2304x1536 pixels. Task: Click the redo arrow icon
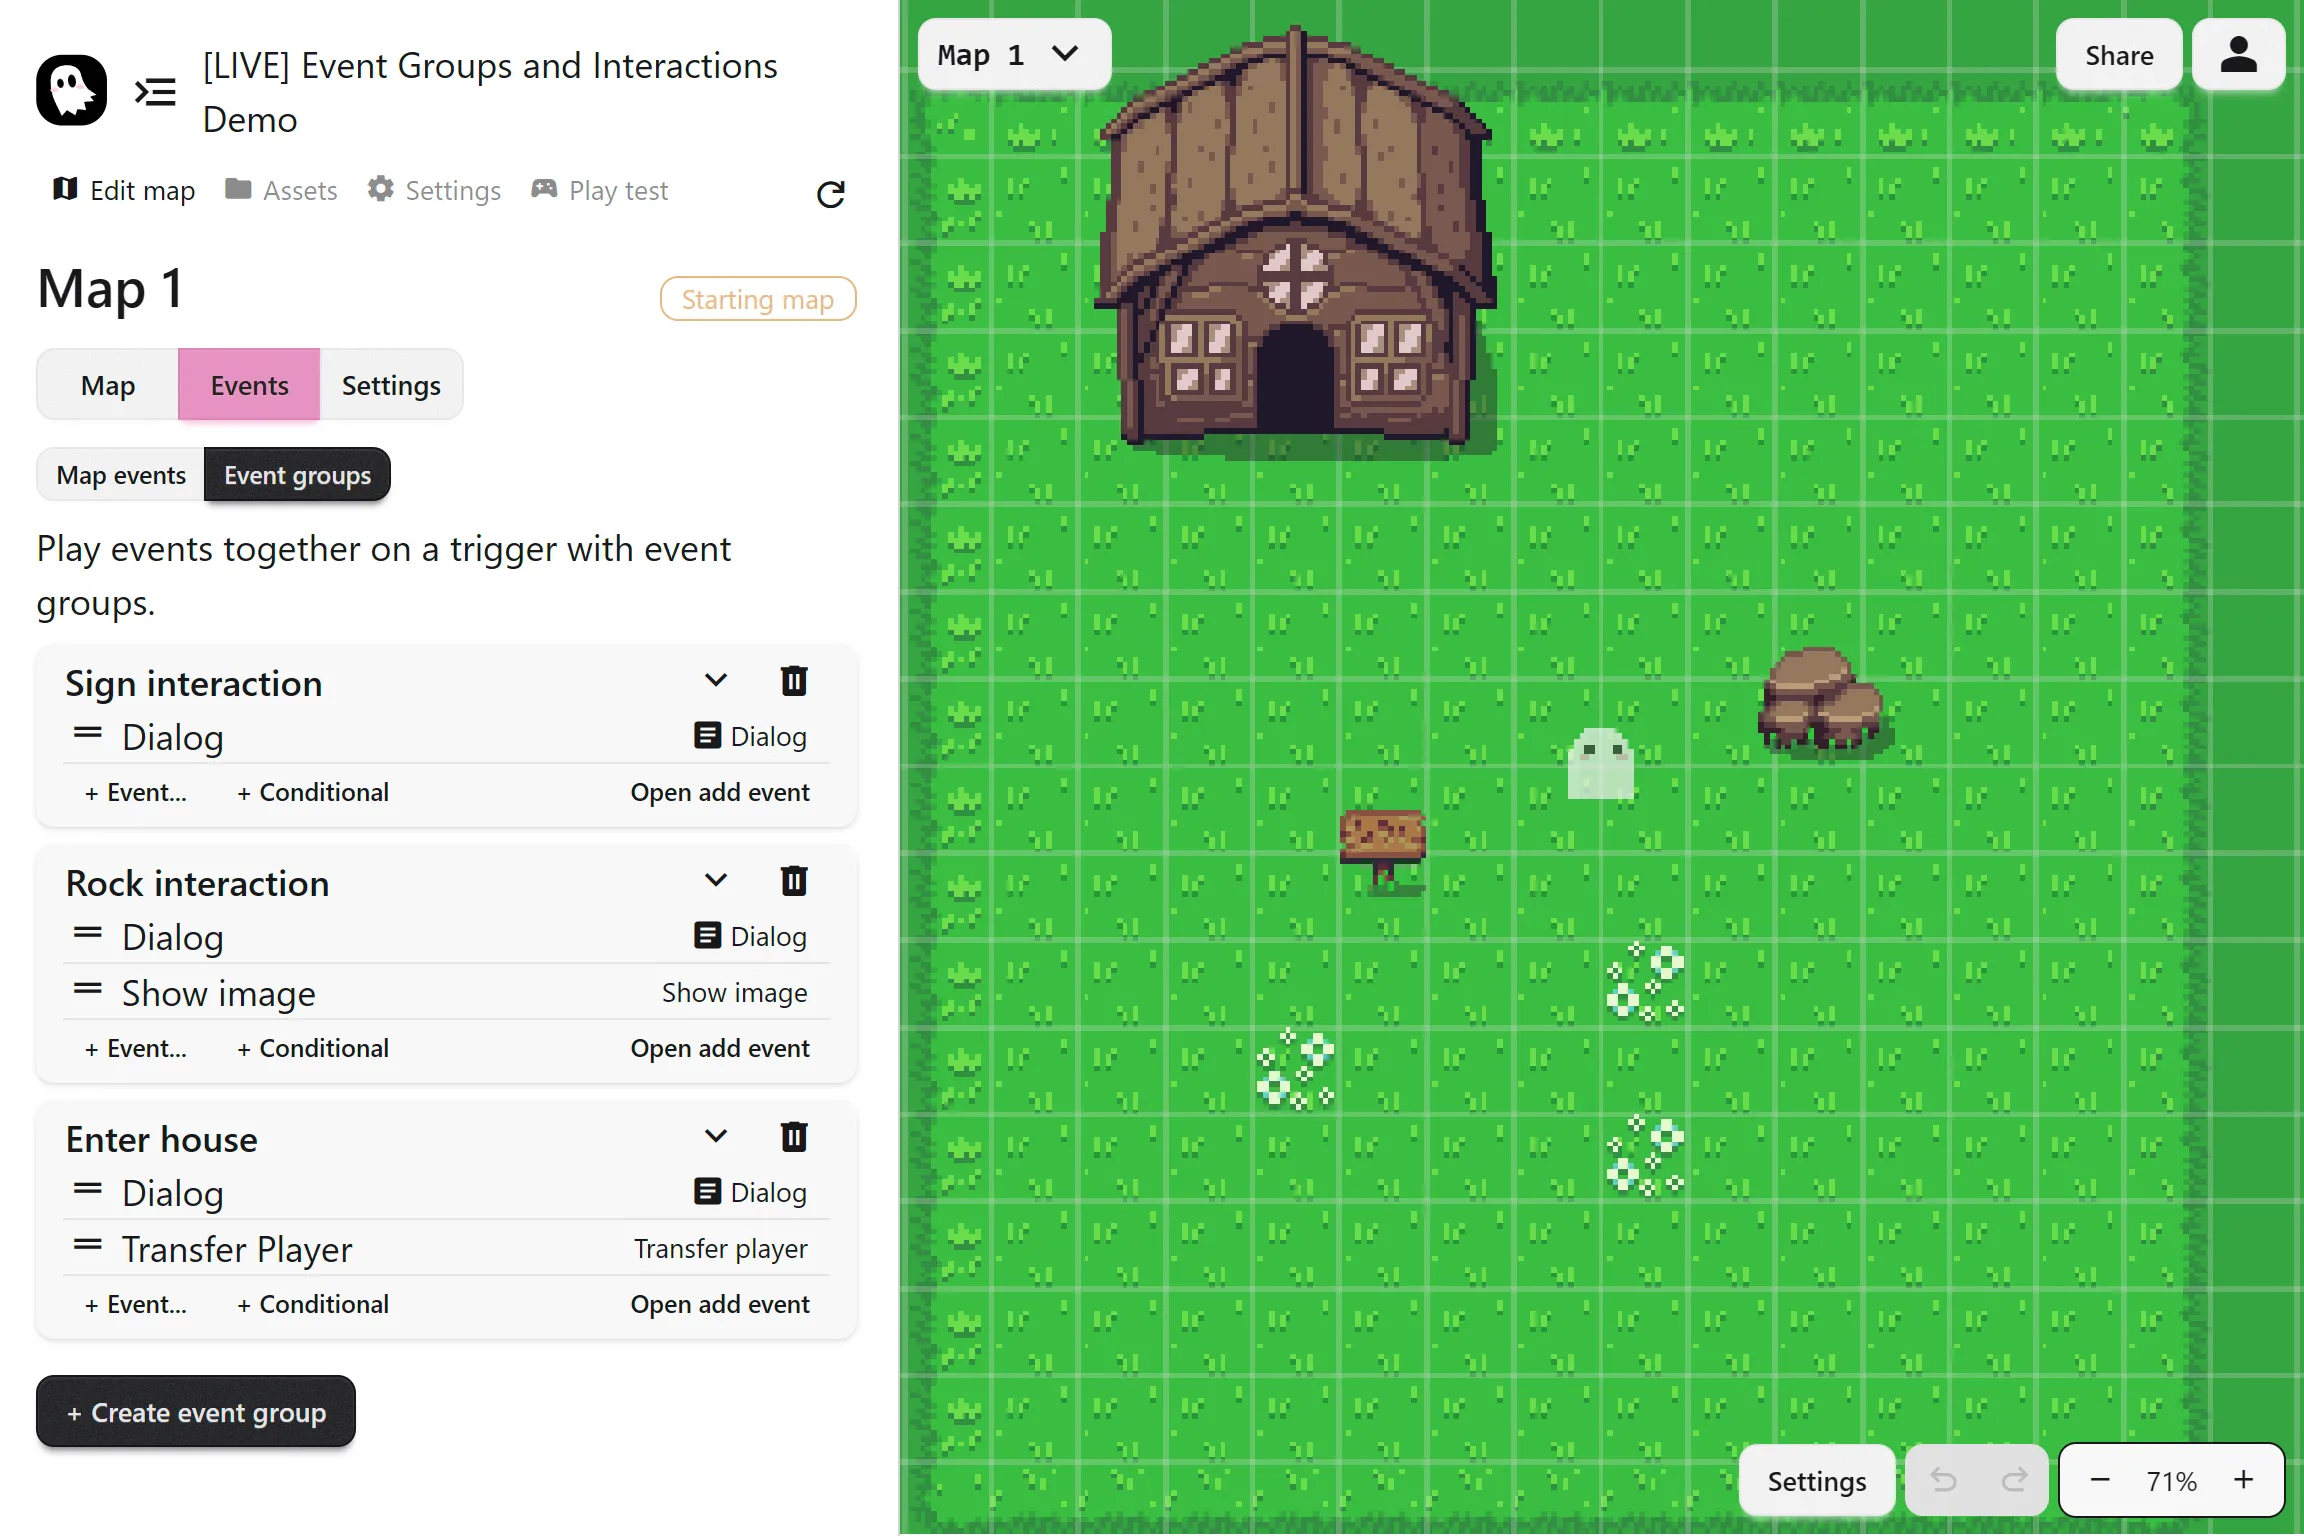[2014, 1480]
